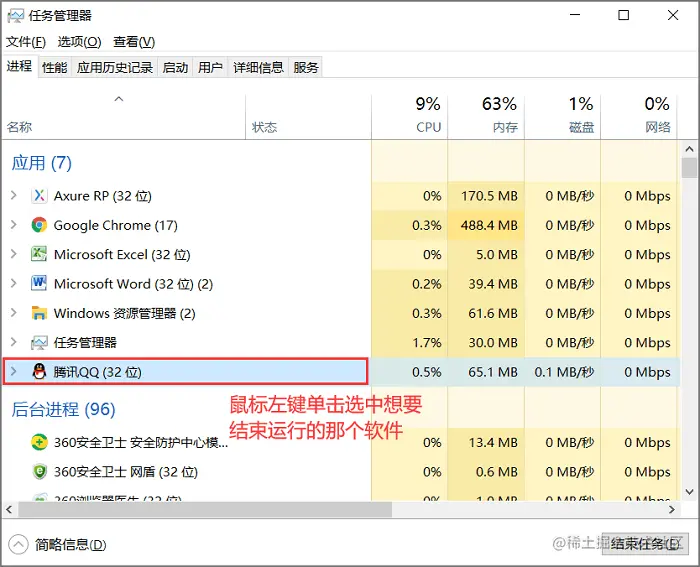This screenshot has height=567, width=700.
Task: Click the 360安全卫士 安全防护中心 icon
Action: pos(39,442)
